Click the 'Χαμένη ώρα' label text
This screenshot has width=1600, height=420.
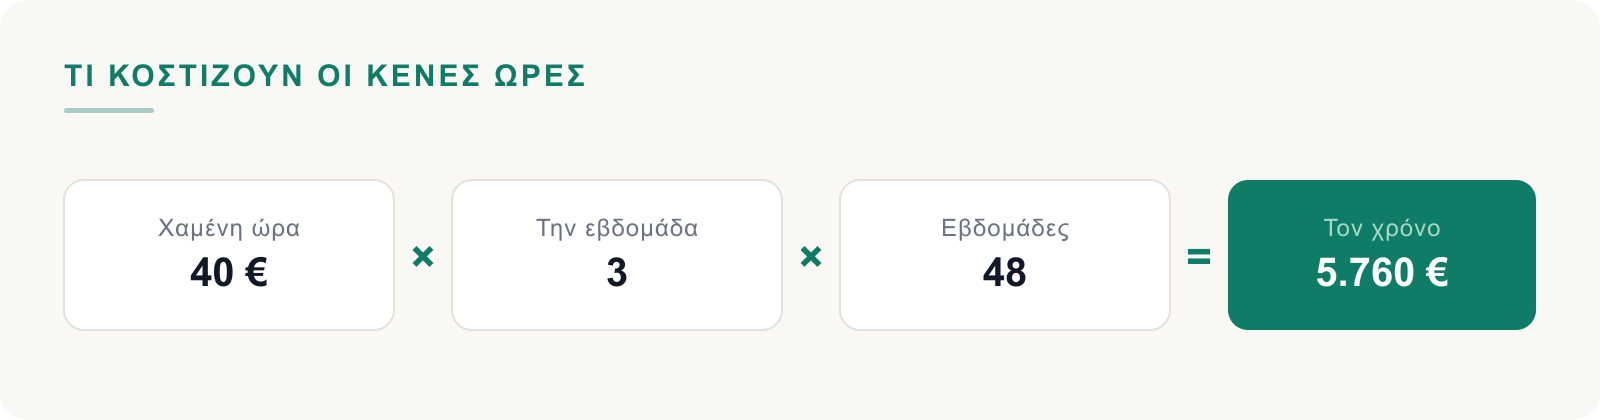pos(229,228)
